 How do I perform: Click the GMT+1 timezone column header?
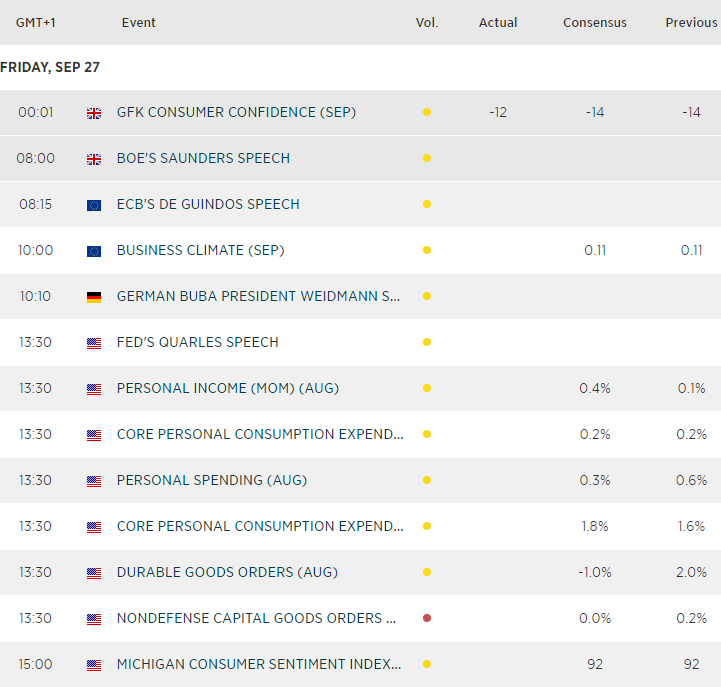(35, 22)
